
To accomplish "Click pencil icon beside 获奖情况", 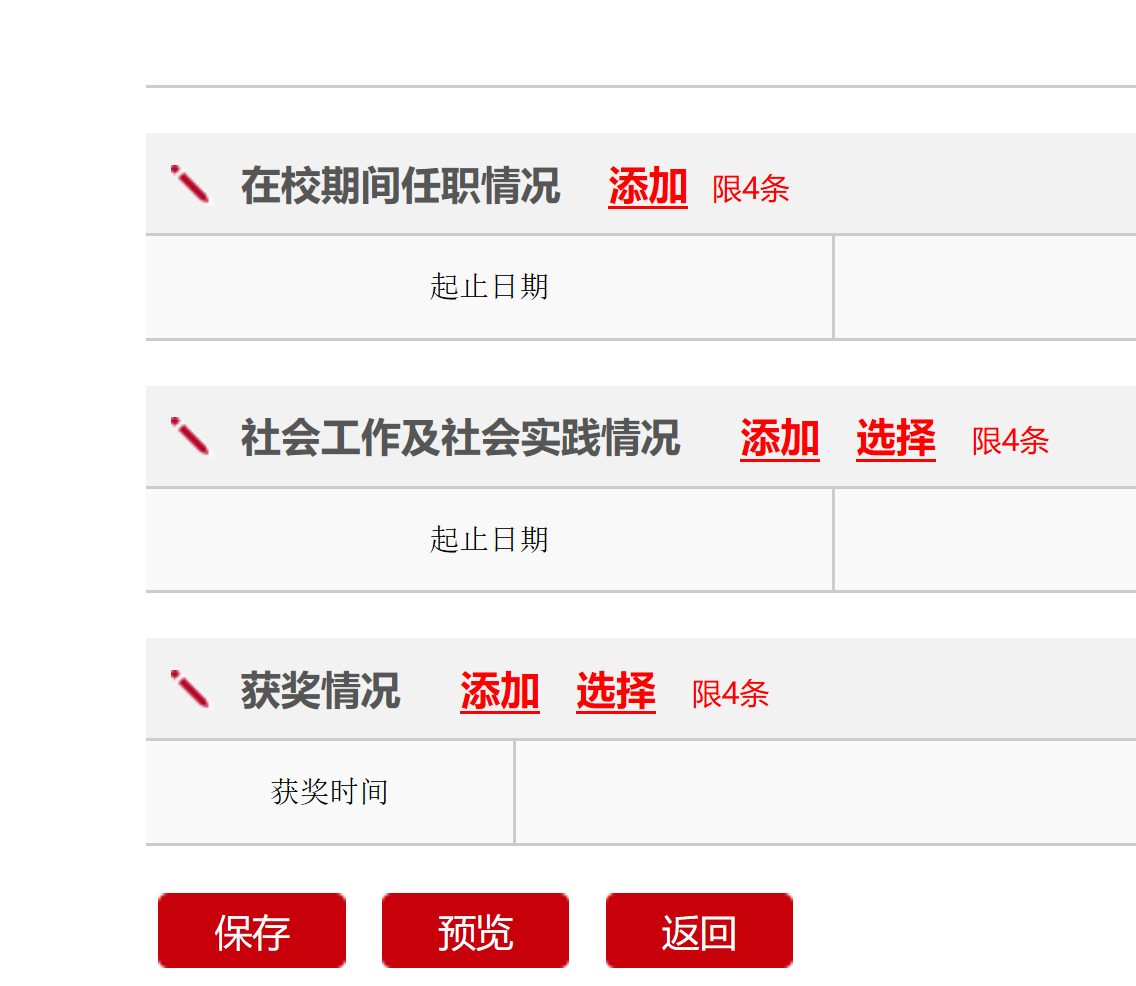I will (x=190, y=689).
